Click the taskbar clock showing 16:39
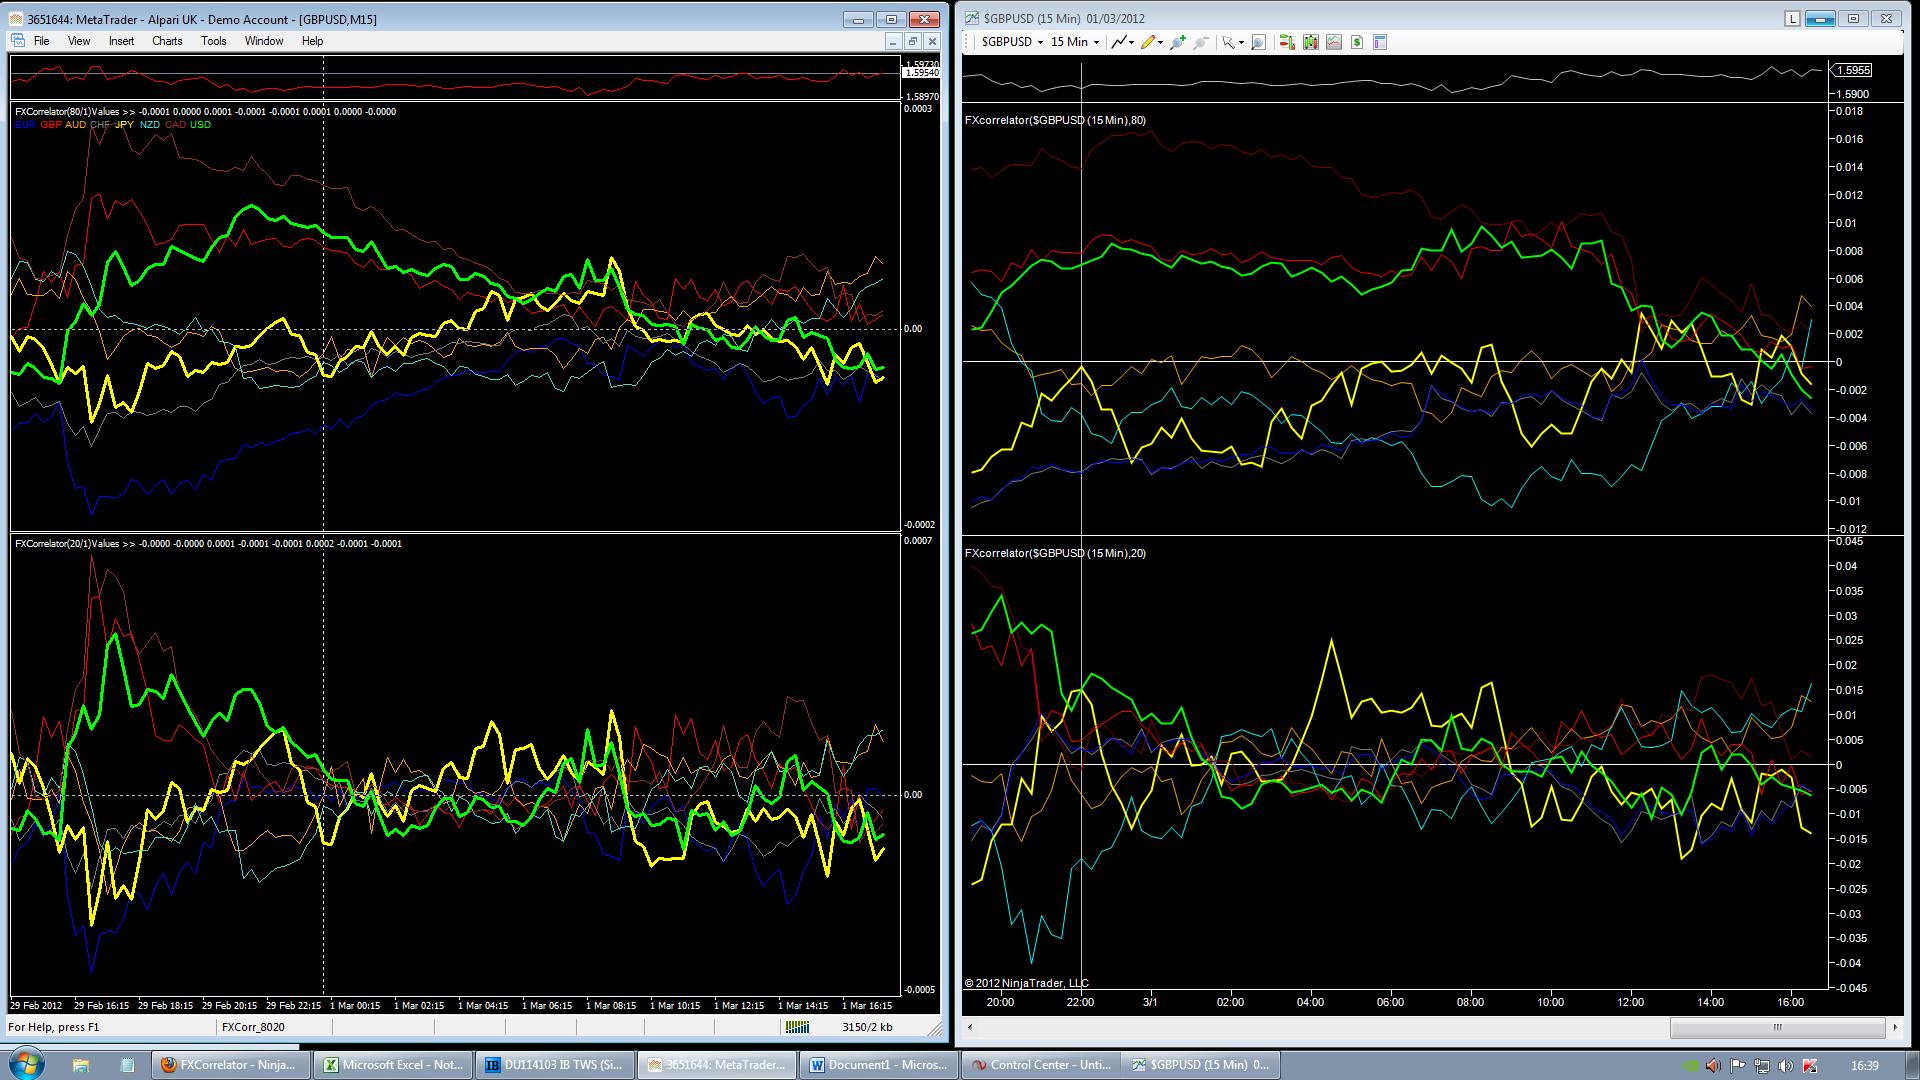1920x1080 pixels. pos(1864,1066)
